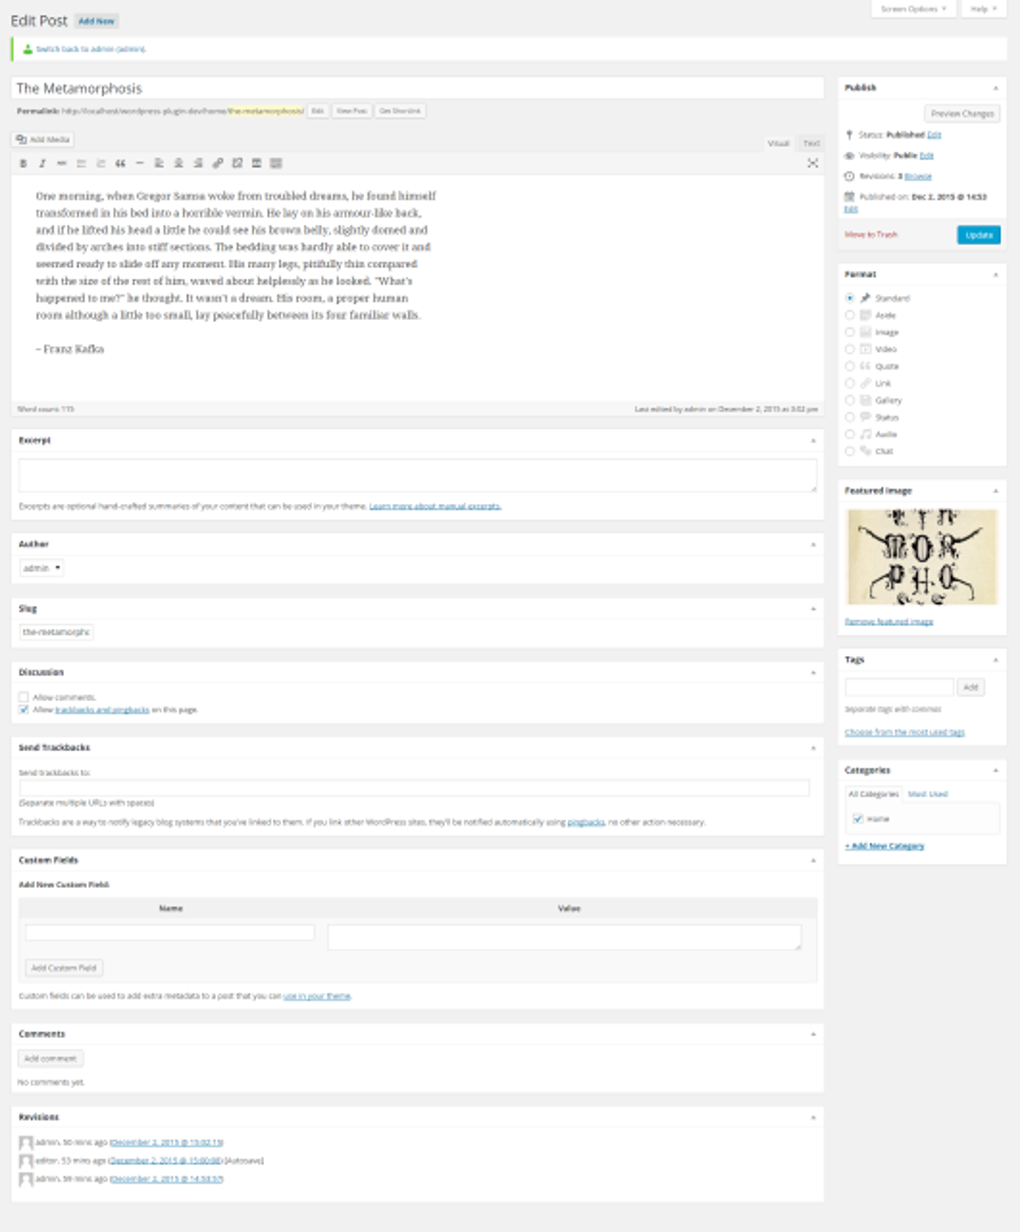Viewport: 1020px width, 1232px height.
Task: Disable trackbacks and pingbacks on this page
Action: tap(23, 710)
